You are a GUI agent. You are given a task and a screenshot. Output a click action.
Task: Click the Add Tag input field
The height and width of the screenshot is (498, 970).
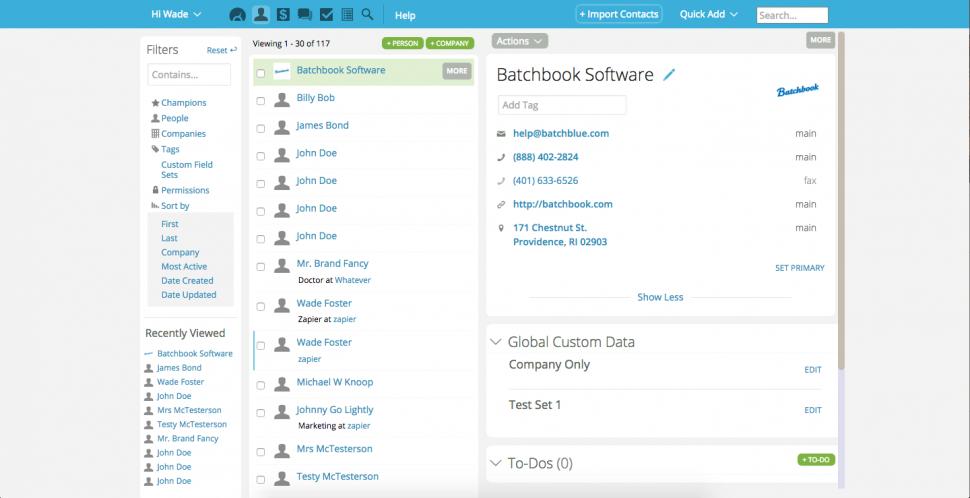562,105
